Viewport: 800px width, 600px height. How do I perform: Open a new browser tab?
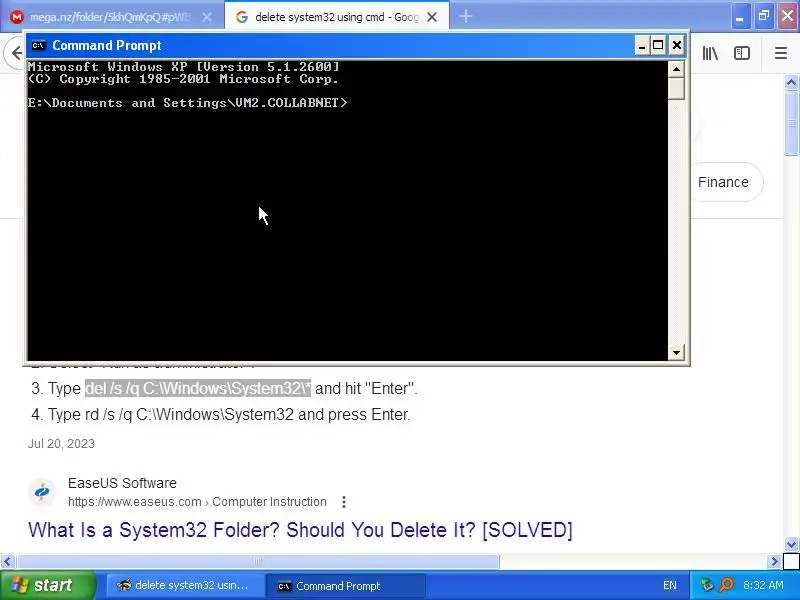click(x=466, y=16)
